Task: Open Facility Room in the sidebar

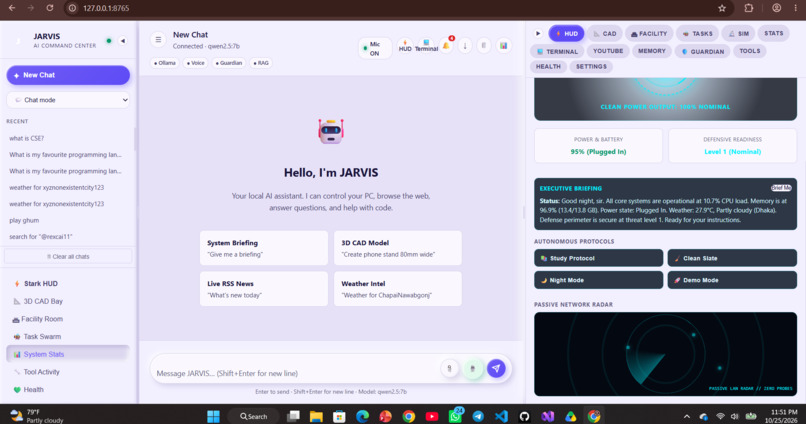Action: (68, 319)
